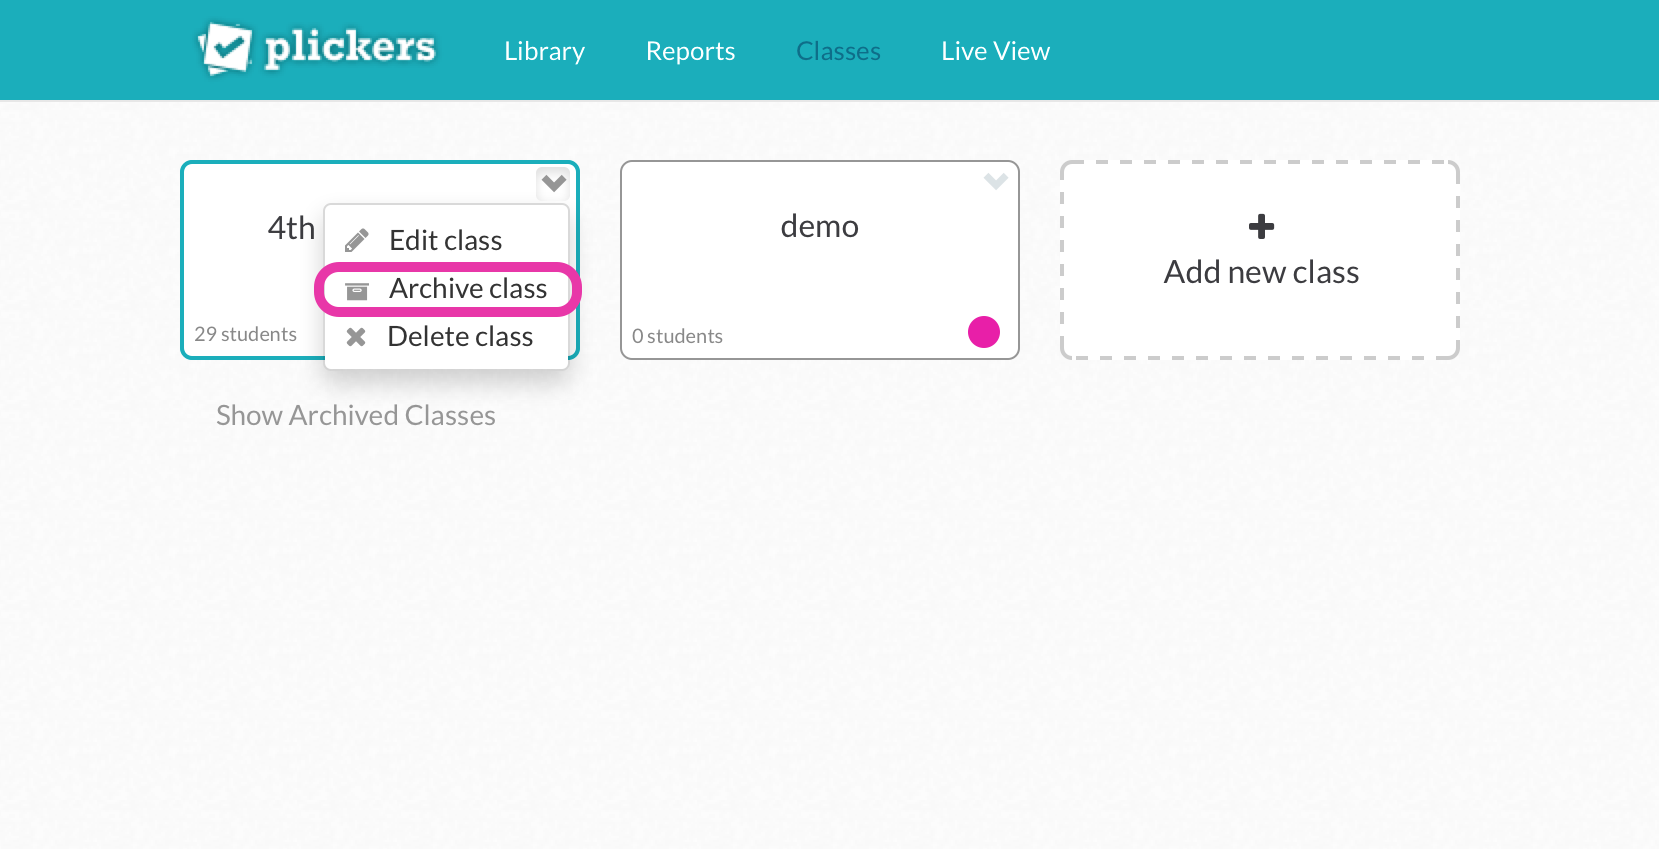
Task: Expand the demo class dropdown arrow
Action: click(995, 181)
